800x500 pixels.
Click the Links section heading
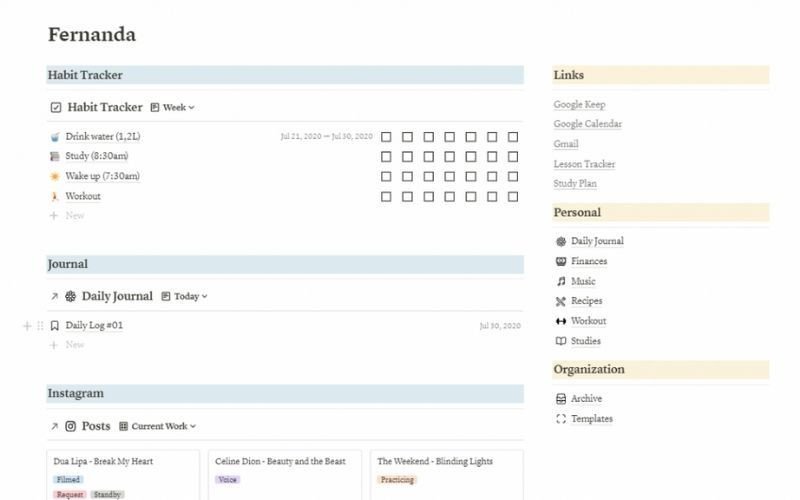(568, 75)
